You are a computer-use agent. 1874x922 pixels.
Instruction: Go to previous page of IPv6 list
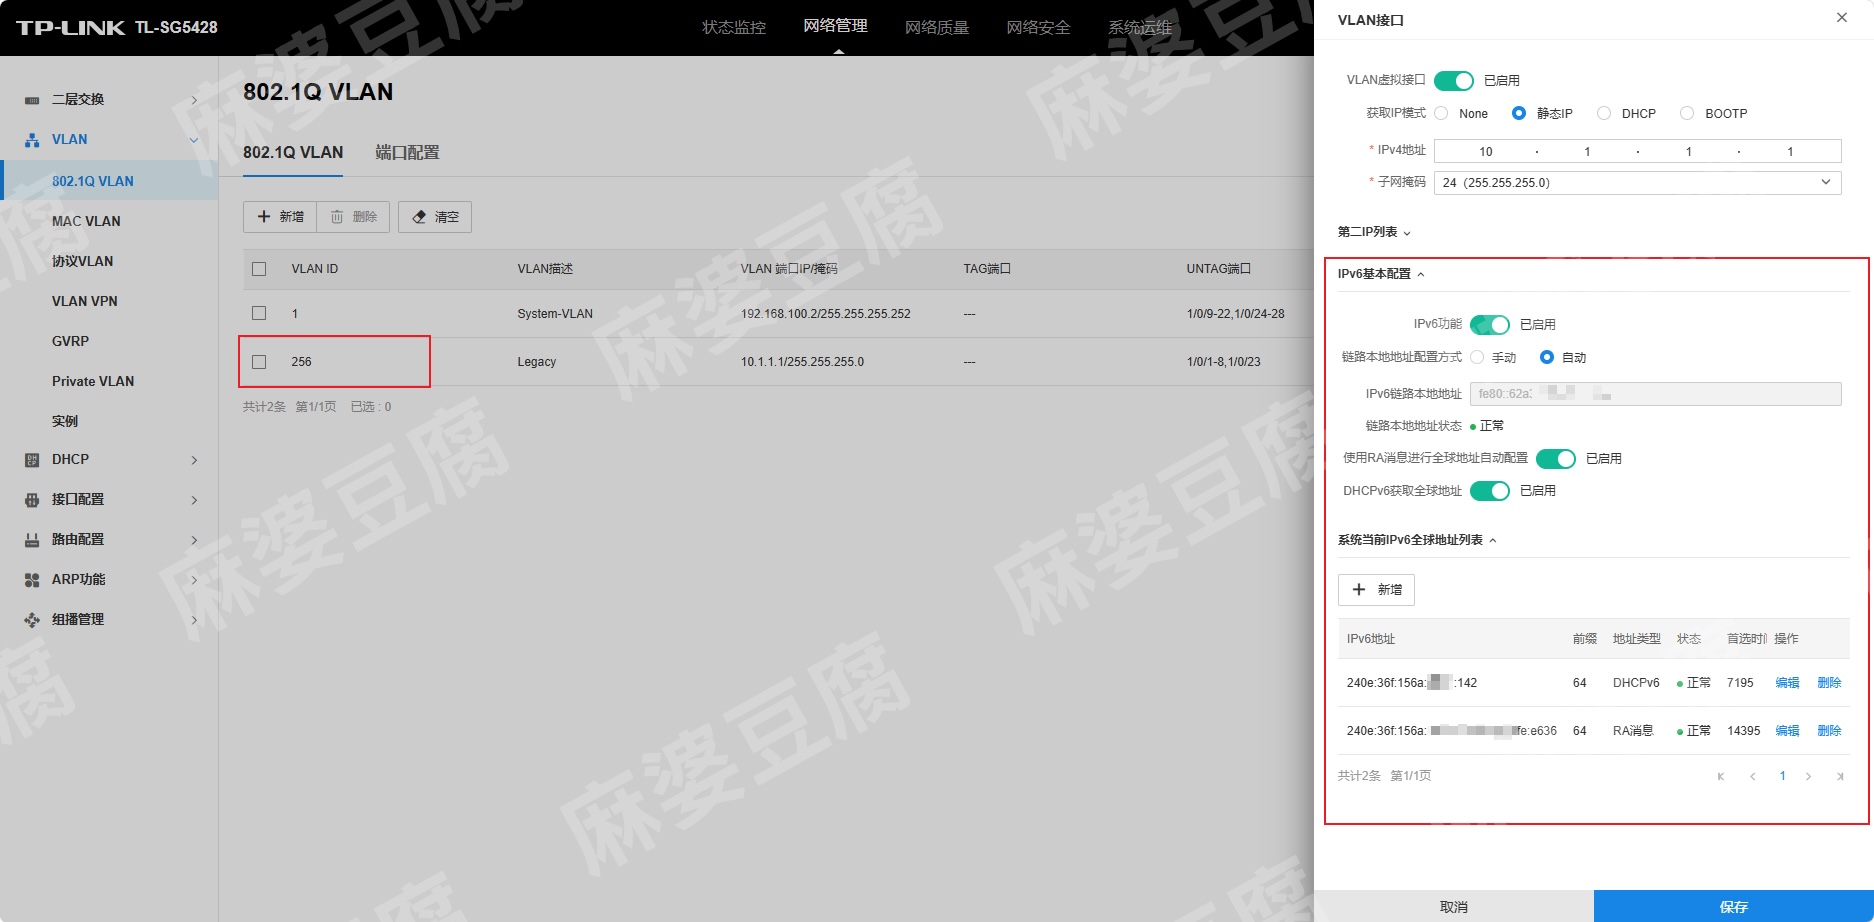click(x=1752, y=776)
